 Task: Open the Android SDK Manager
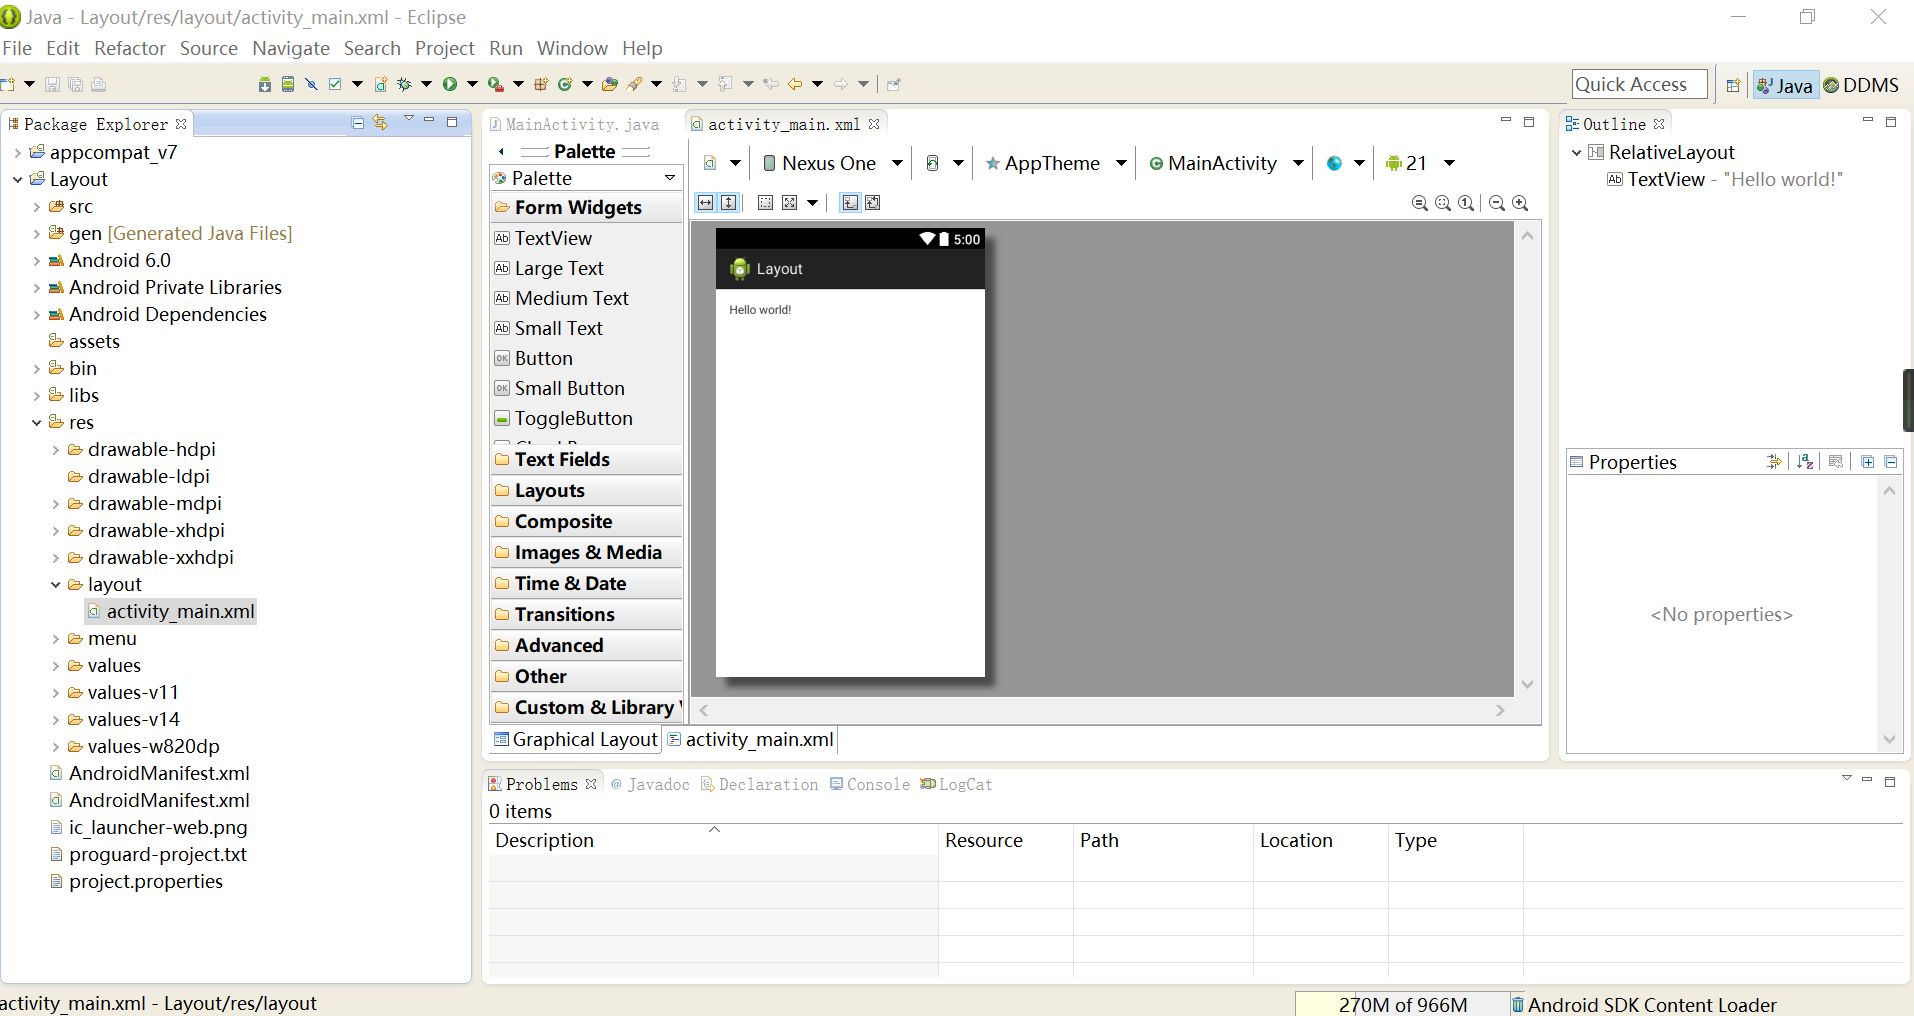(x=265, y=84)
